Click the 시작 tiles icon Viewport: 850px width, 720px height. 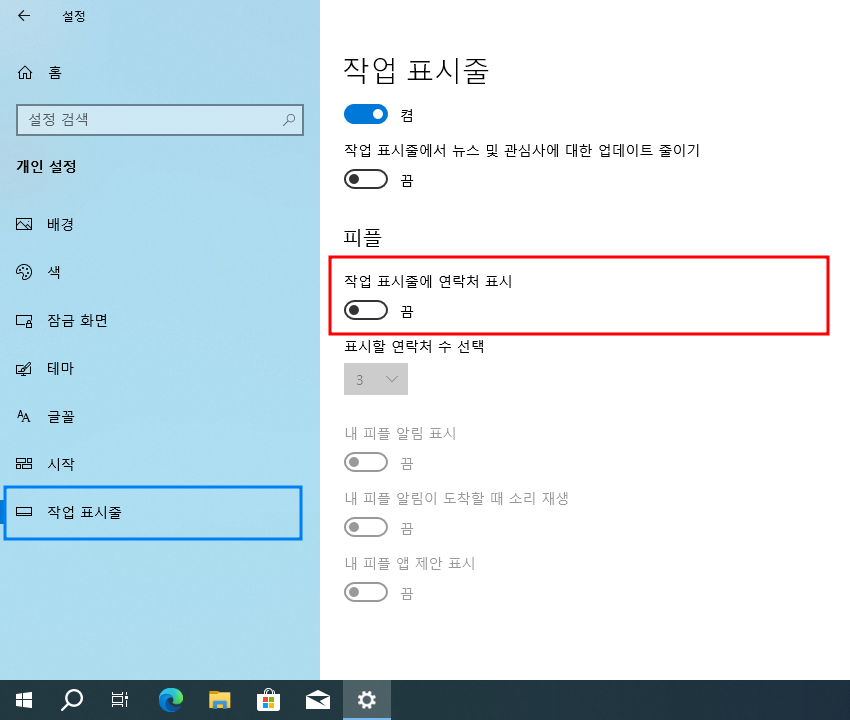coord(24,464)
